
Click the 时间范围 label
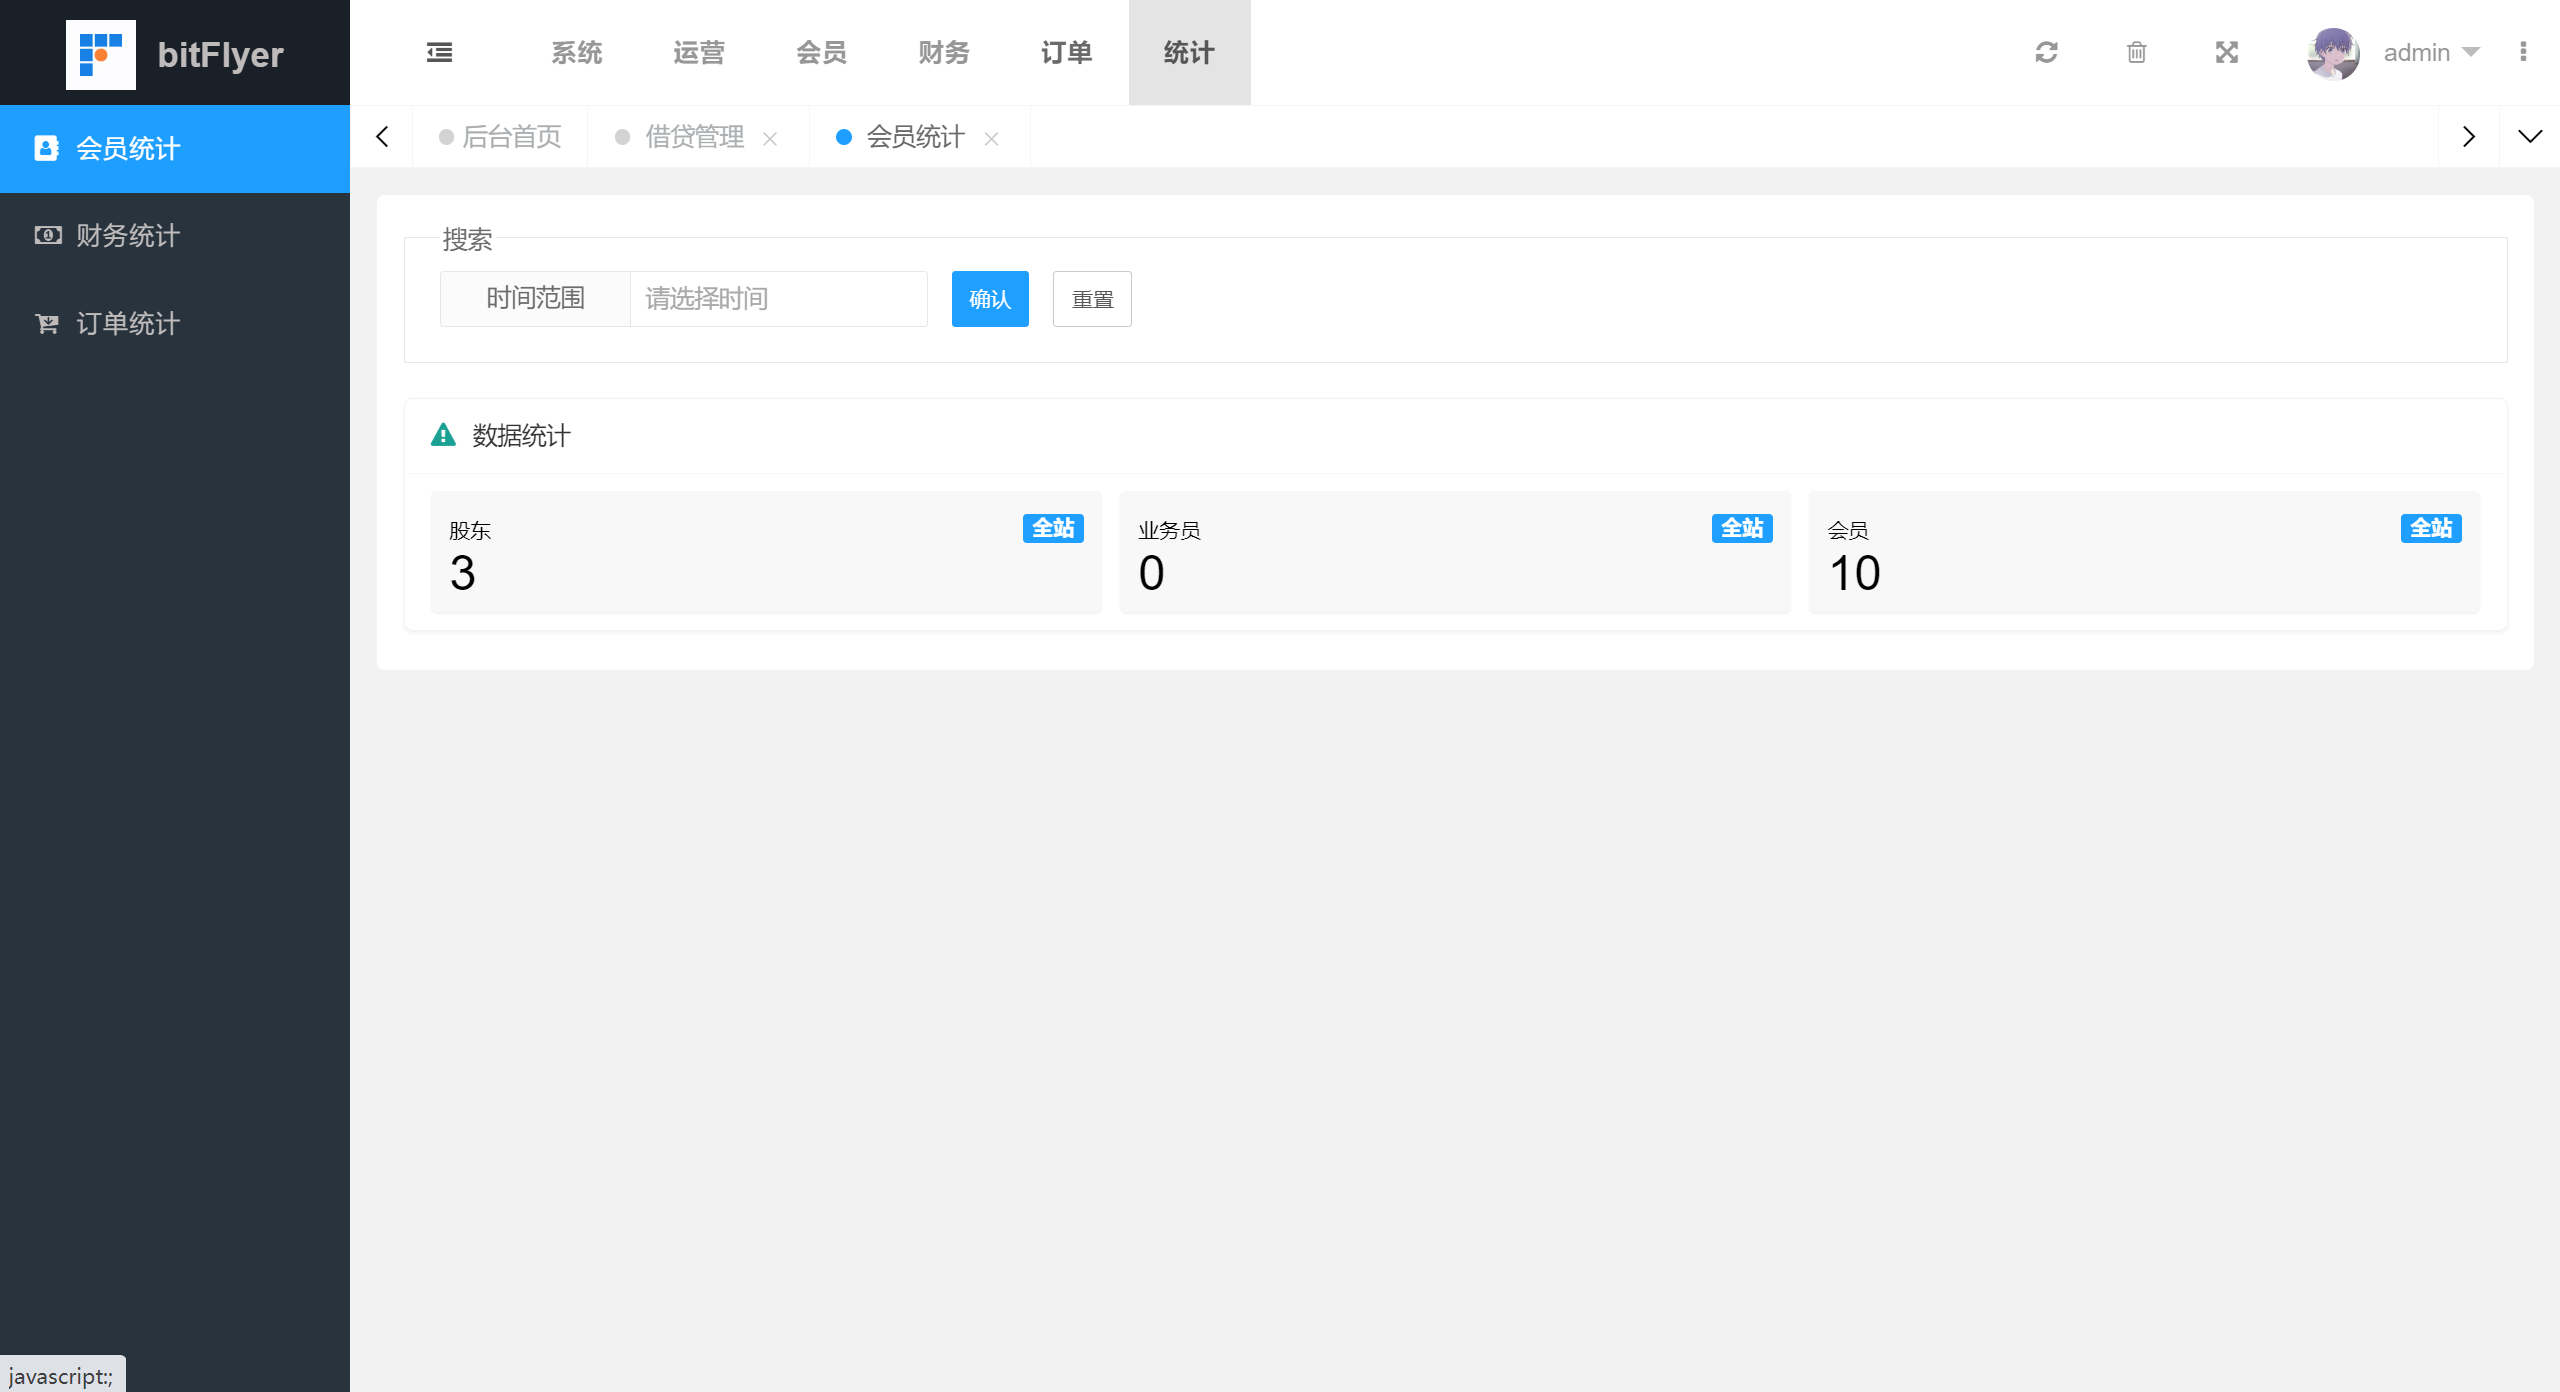(x=535, y=299)
